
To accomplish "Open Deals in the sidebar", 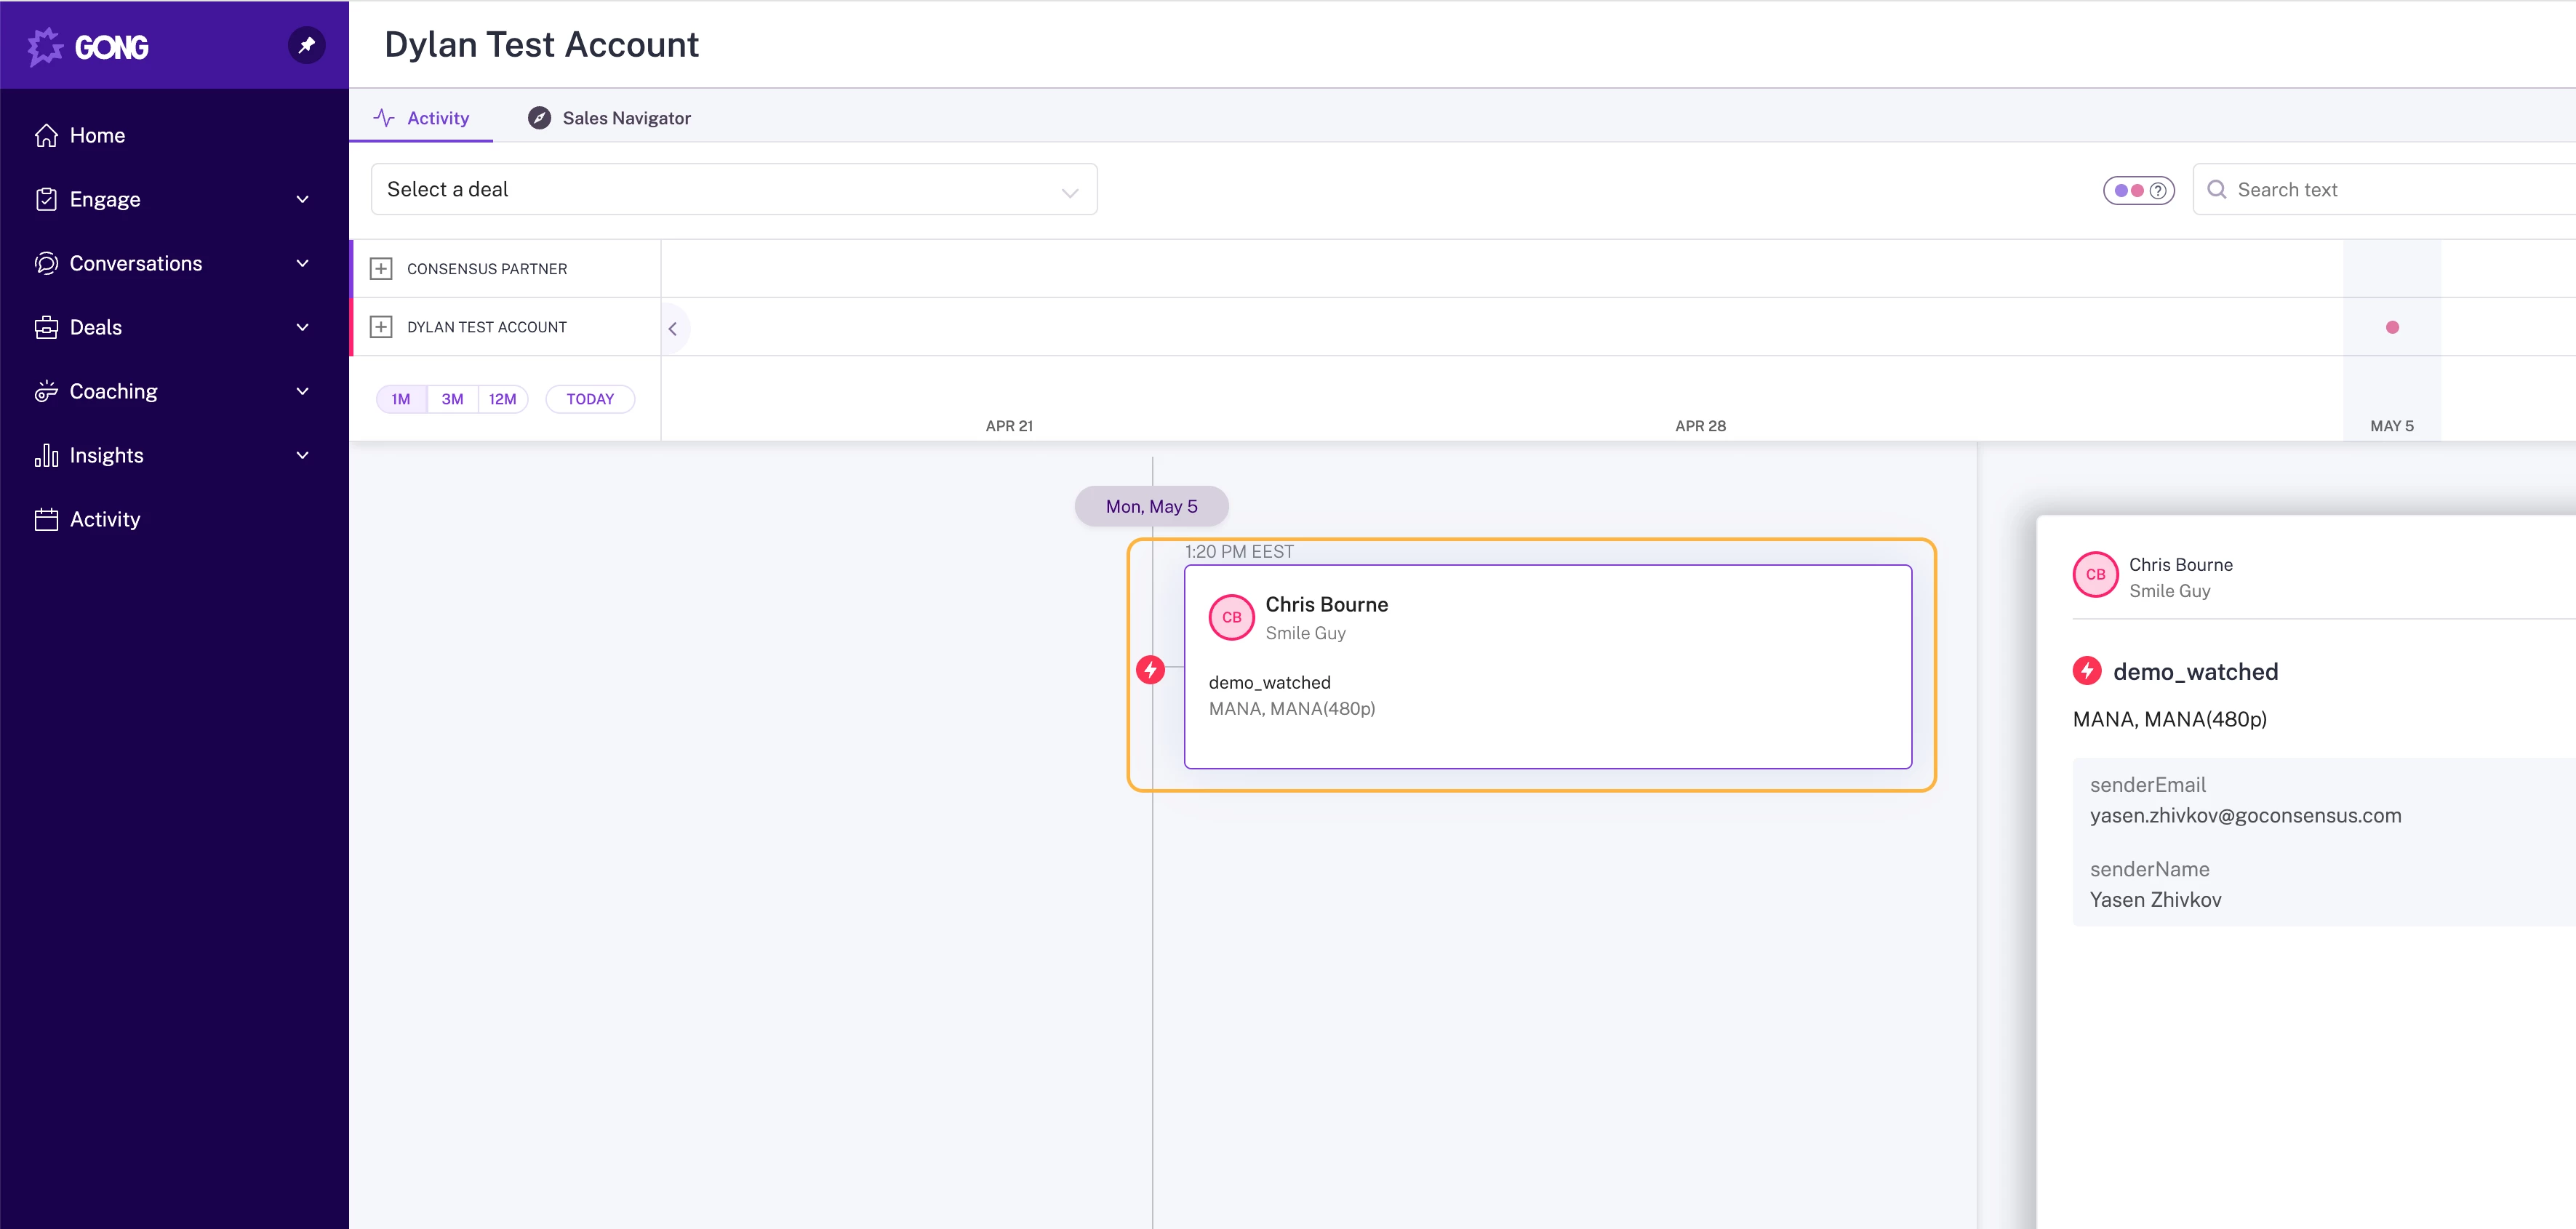I will tap(174, 327).
